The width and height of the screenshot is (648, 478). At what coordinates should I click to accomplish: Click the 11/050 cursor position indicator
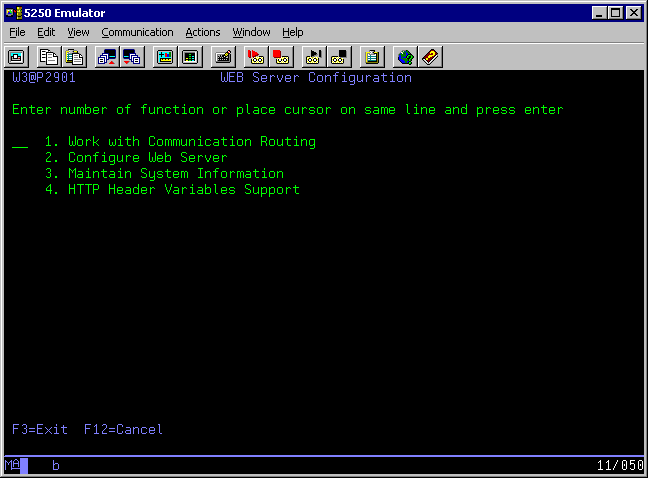coord(620,466)
